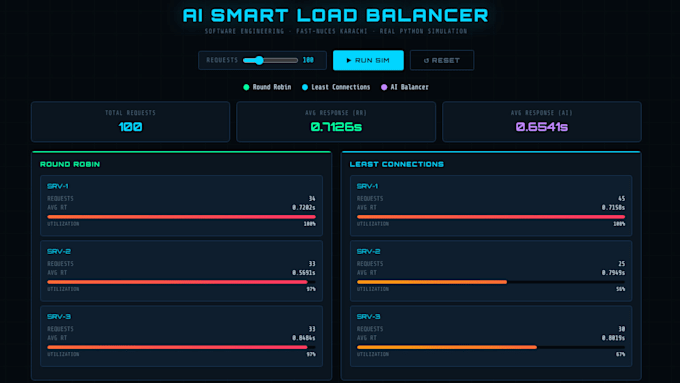Click the AI SMART LOAD BALANCER title
This screenshot has height=383, width=680.
click(x=336, y=15)
